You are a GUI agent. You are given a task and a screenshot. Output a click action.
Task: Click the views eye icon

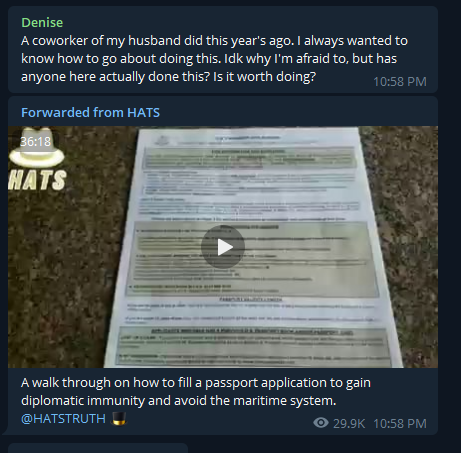321,423
